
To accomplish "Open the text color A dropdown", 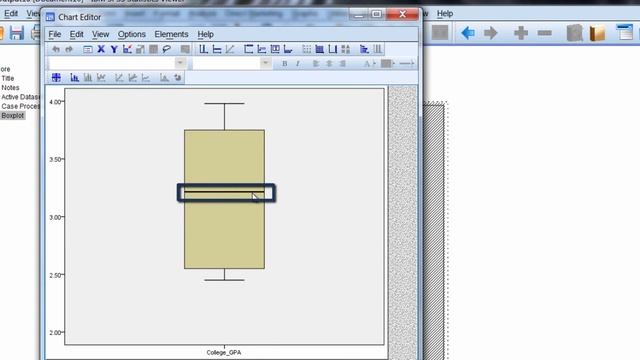I will (369, 63).
